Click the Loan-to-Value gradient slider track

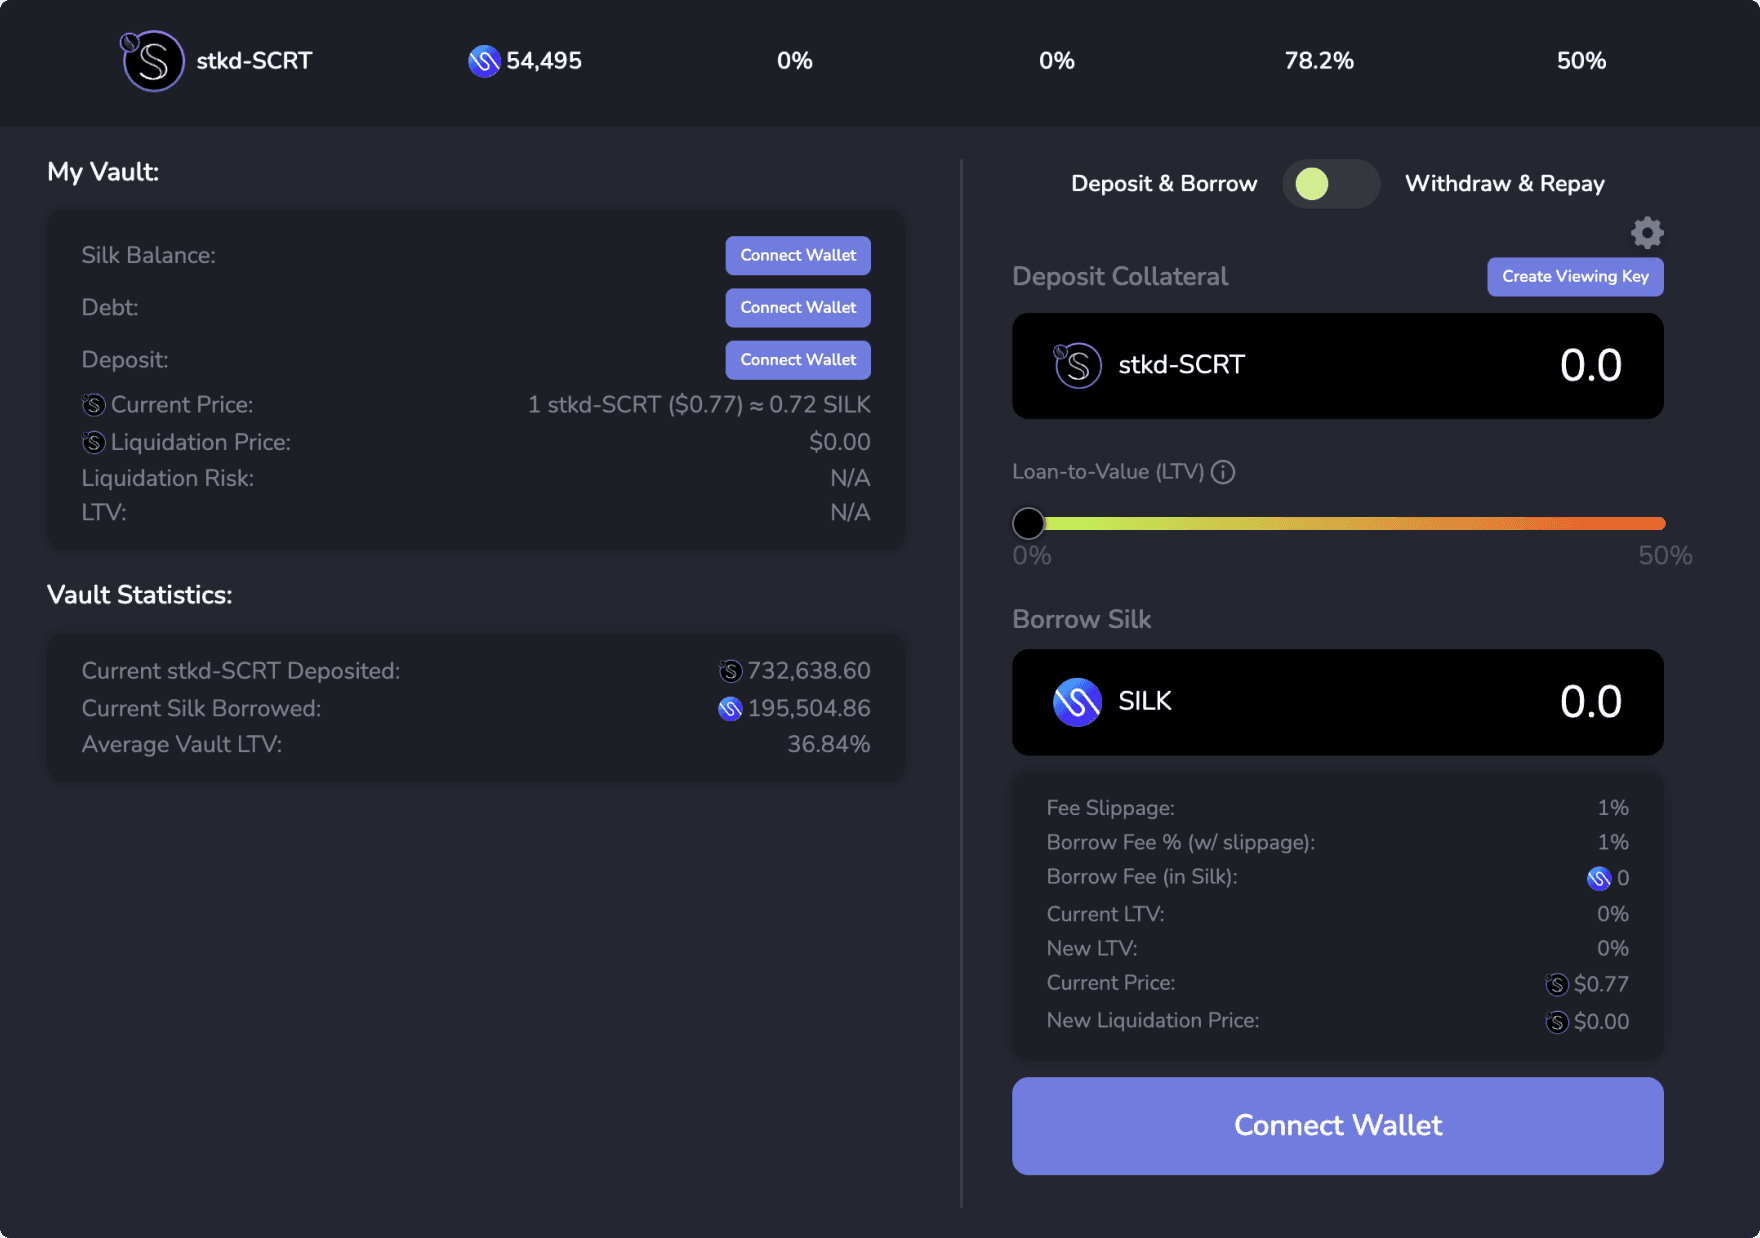click(1339, 523)
